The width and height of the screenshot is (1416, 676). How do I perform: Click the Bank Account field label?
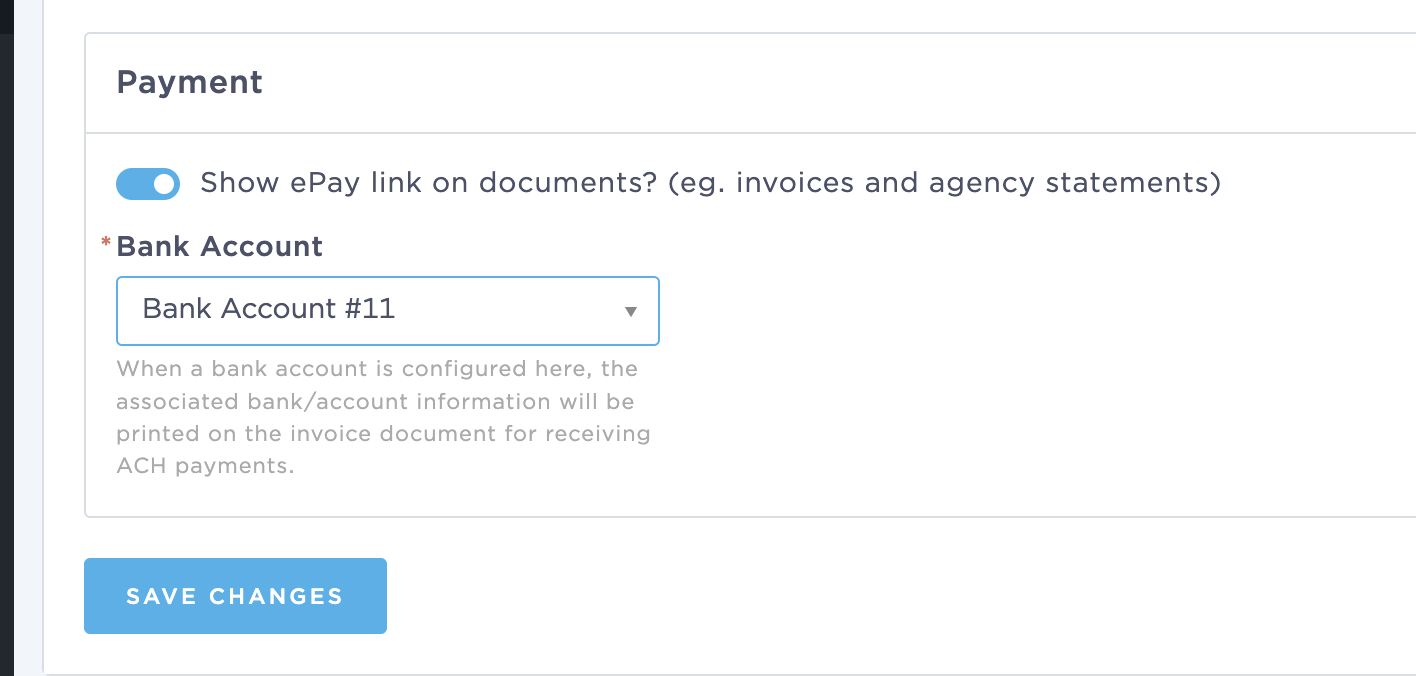(x=220, y=247)
